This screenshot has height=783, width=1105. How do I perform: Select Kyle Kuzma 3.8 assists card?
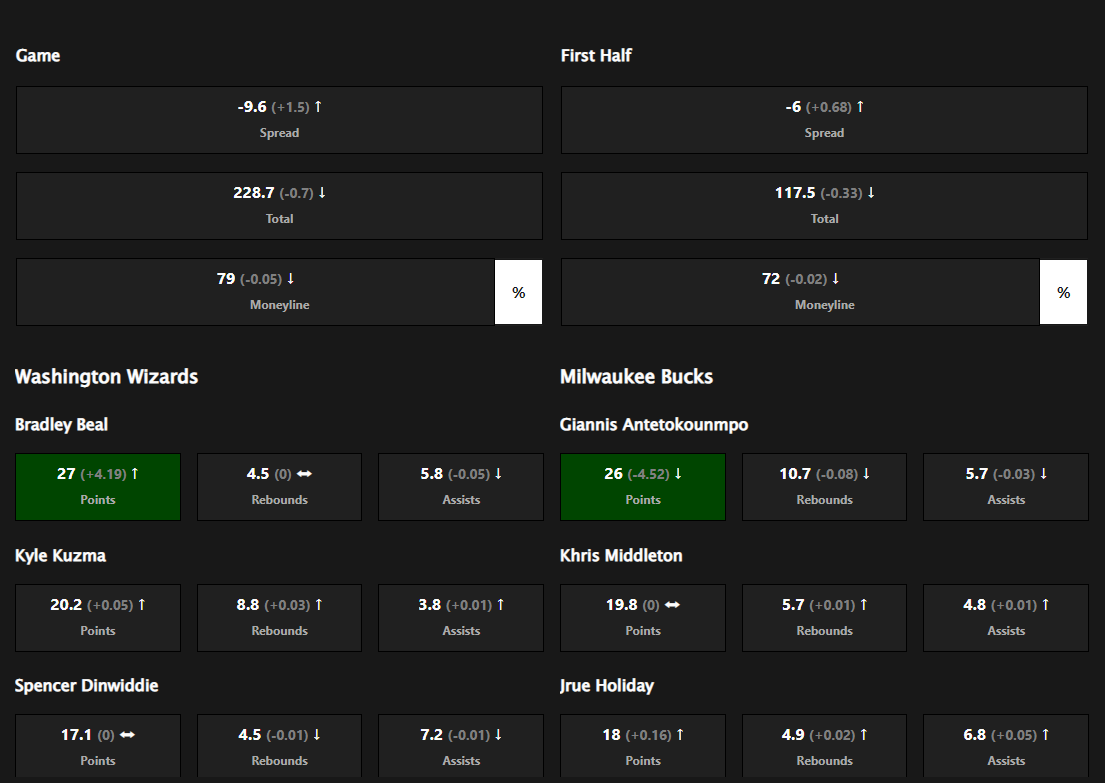[x=461, y=617]
